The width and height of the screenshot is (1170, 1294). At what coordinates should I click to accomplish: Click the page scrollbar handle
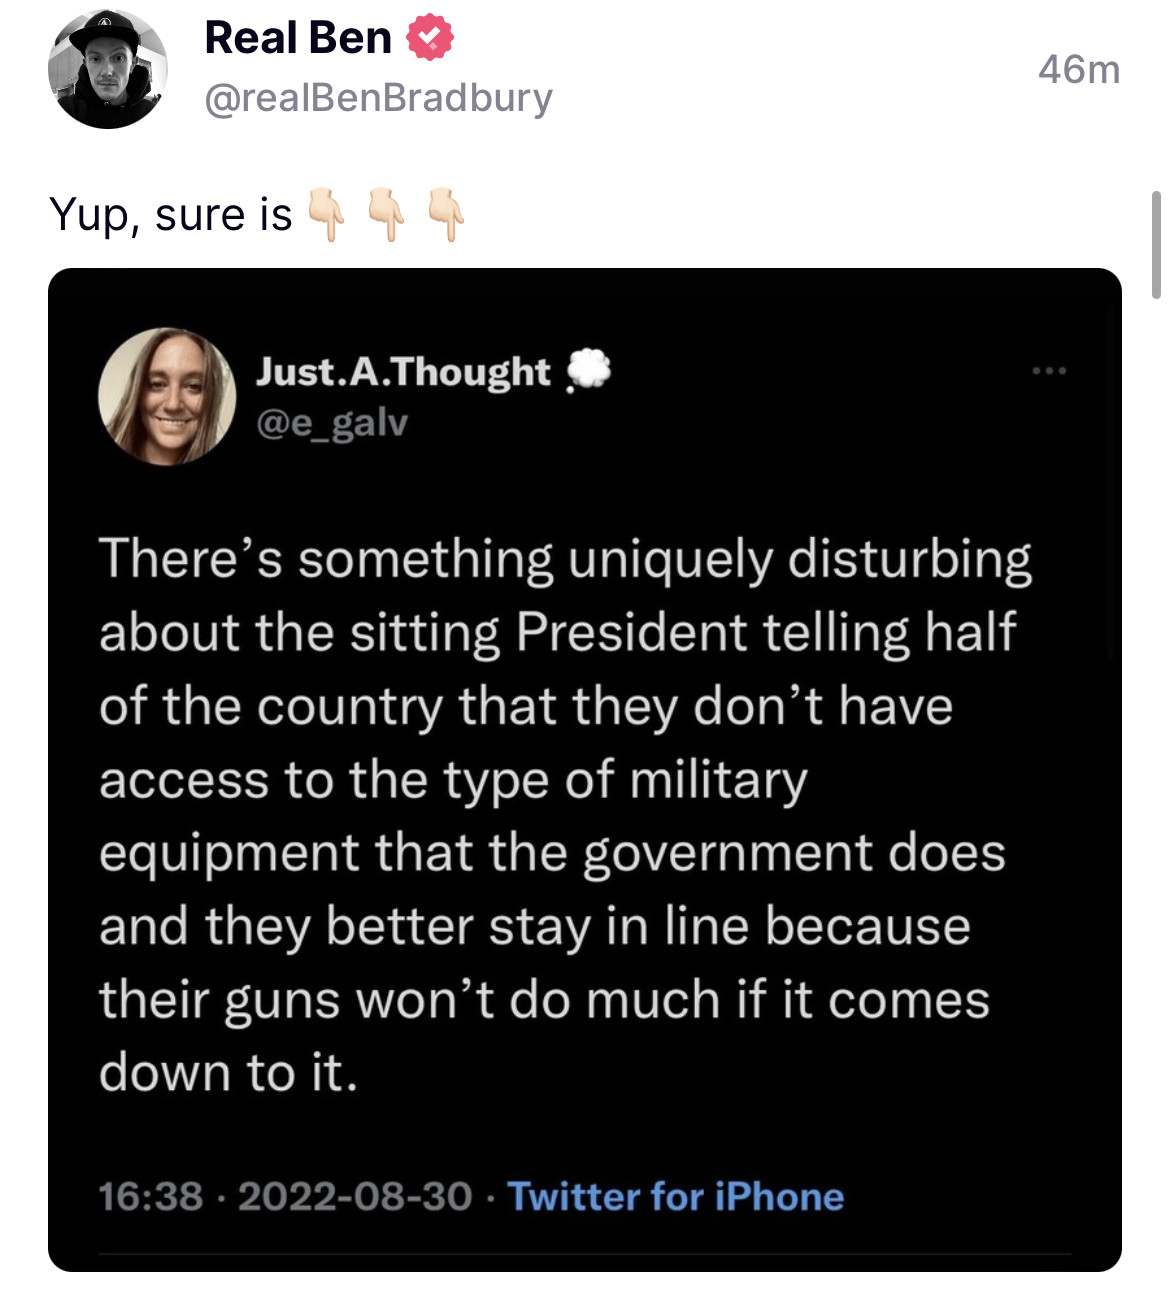pos(1156,245)
